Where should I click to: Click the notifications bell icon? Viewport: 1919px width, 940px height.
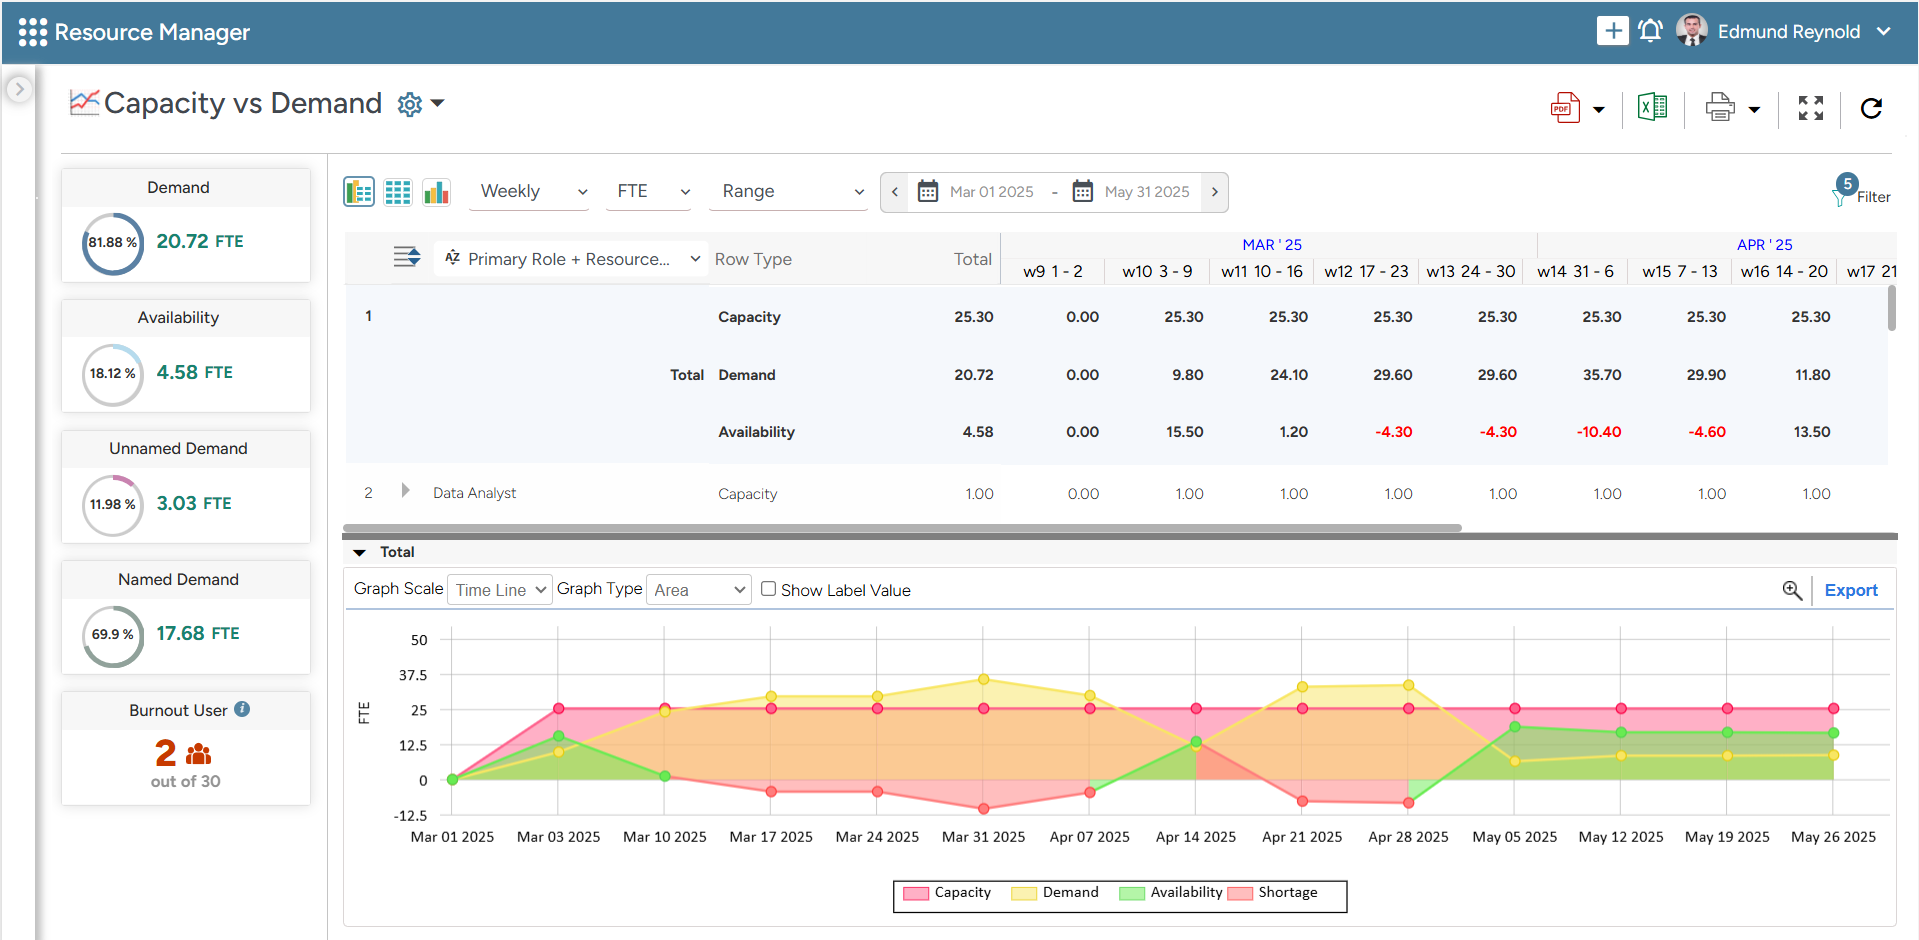(1650, 31)
